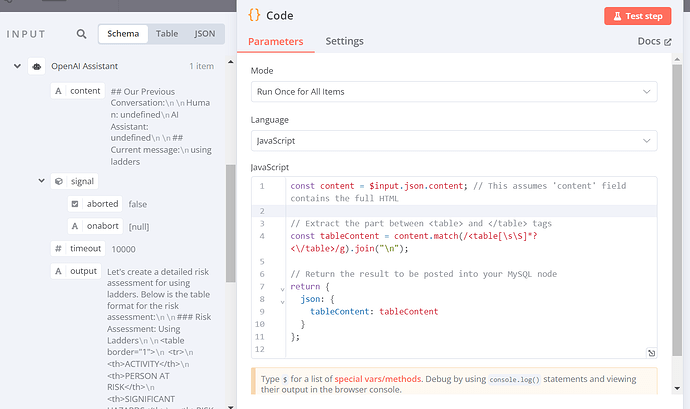
Task: Open the Mode dropdown Run Once for All Items
Action: [454, 92]
